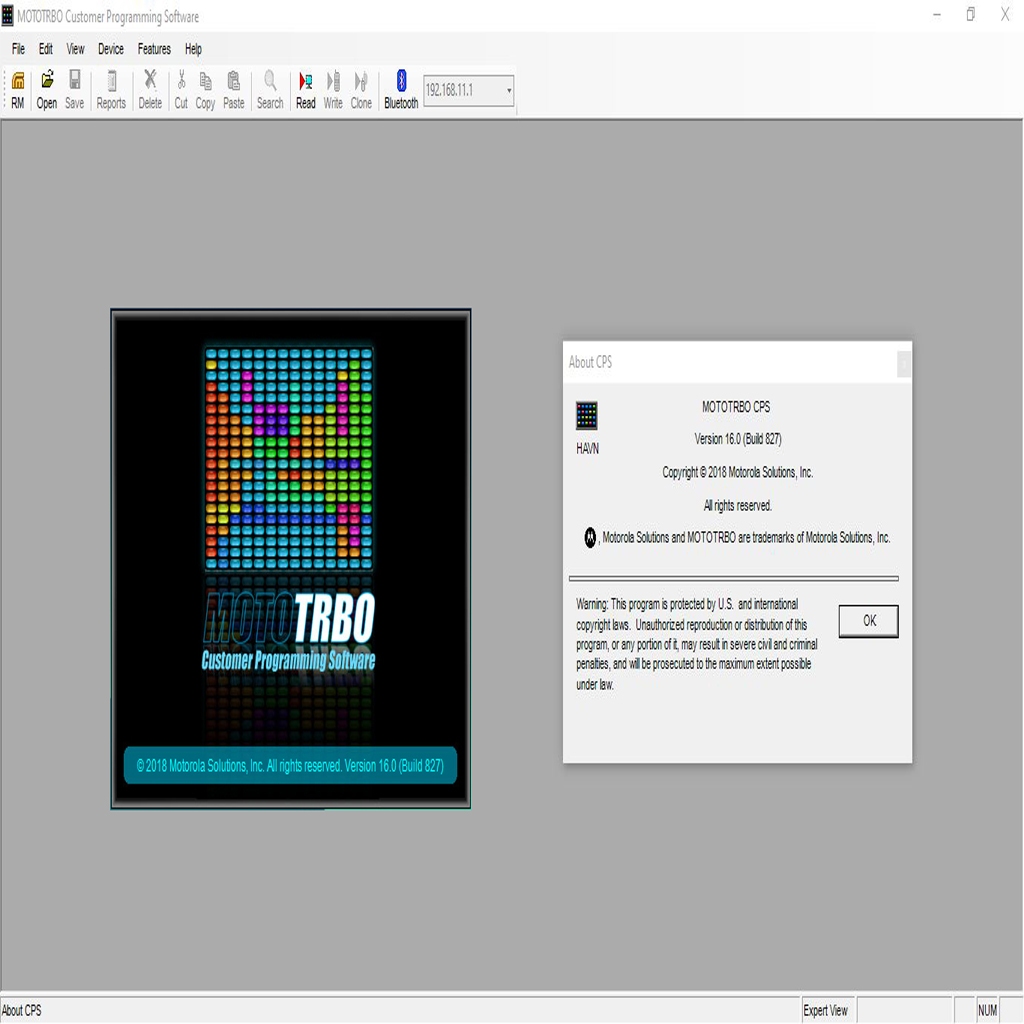Viewport: 1024px width, 1024px height.
Task: Click the Bluetooth toolbar icon
Action: point(401,90)
